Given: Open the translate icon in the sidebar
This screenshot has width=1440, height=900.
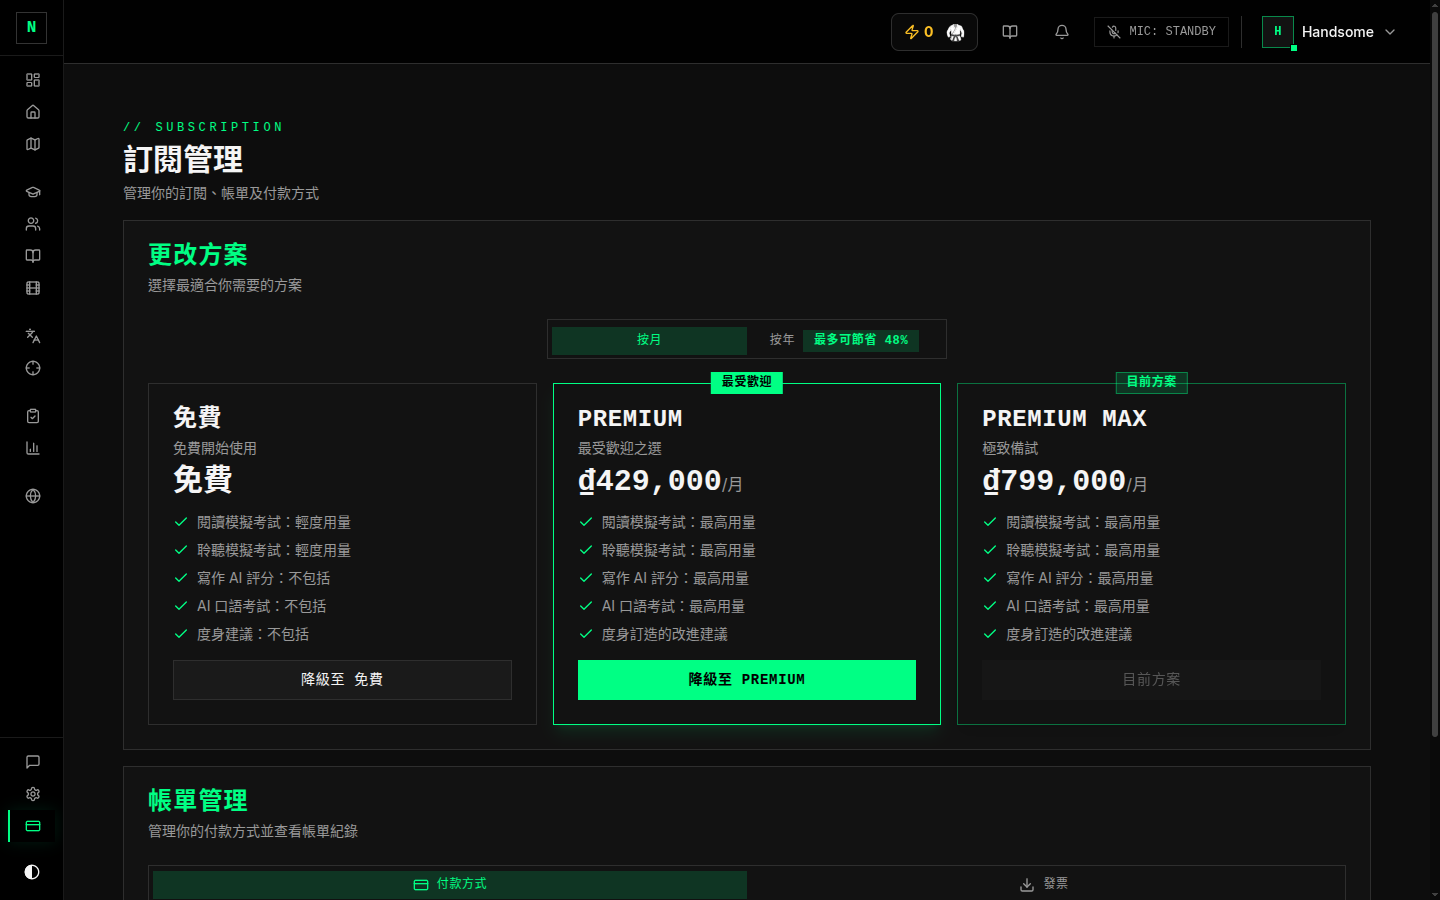Looking at the screenshot, I should 33,336.
